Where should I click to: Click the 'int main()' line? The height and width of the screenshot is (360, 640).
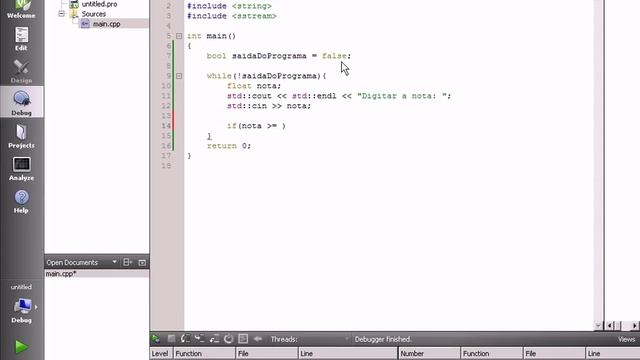[211, 36]
